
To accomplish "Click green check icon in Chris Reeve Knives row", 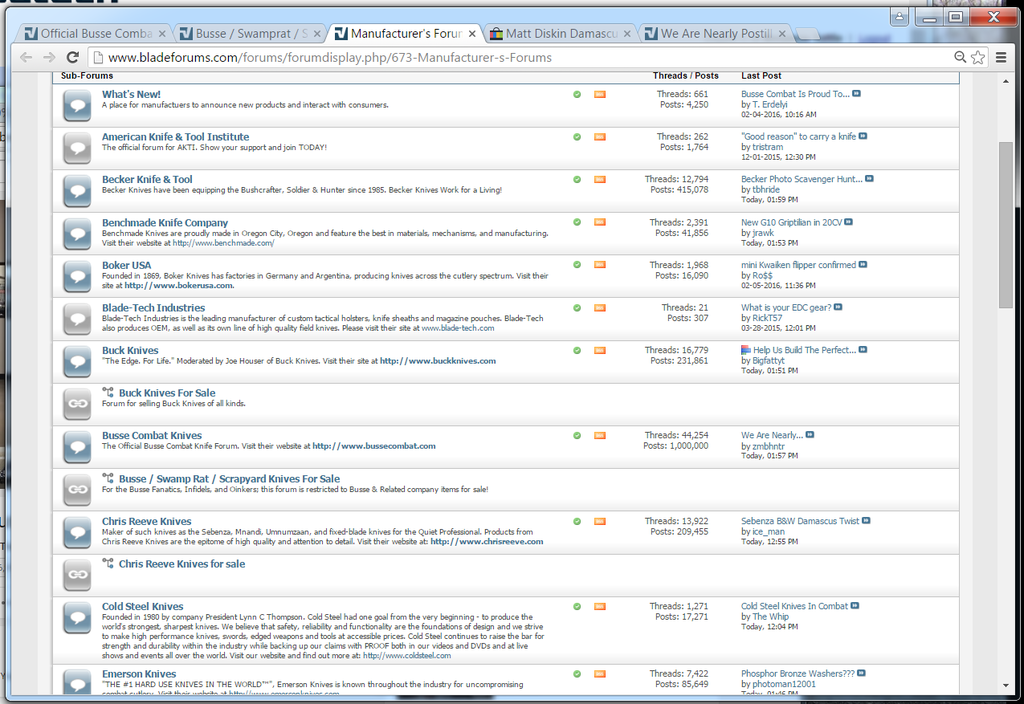I will click(577, 522).
